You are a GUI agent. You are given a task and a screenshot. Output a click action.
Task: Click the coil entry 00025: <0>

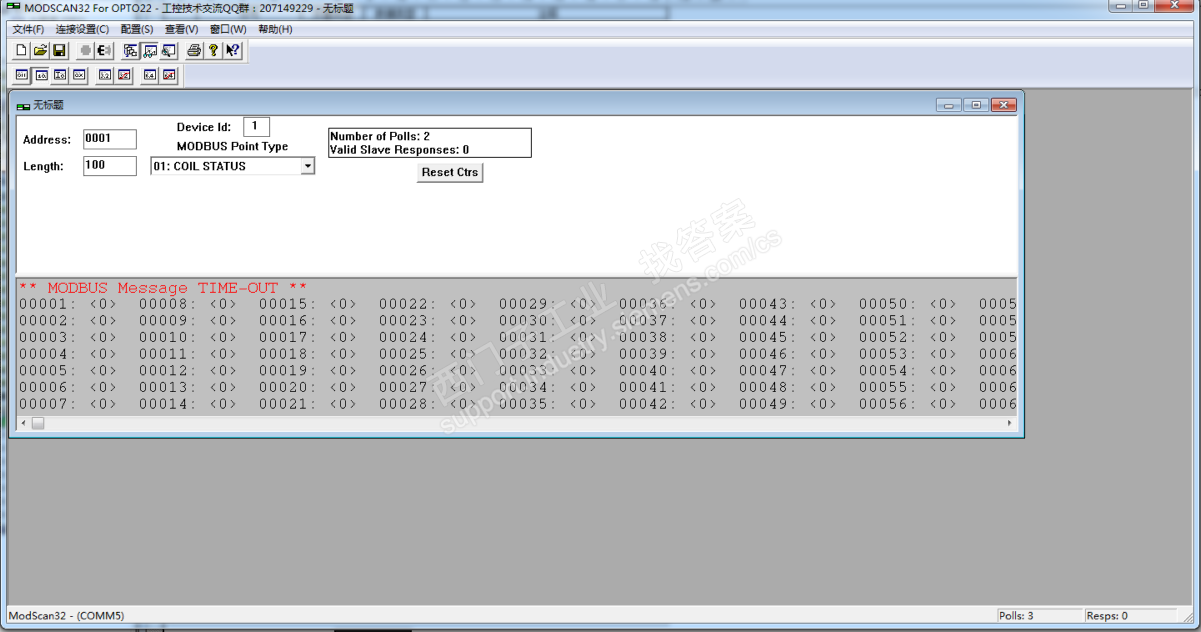428,354
